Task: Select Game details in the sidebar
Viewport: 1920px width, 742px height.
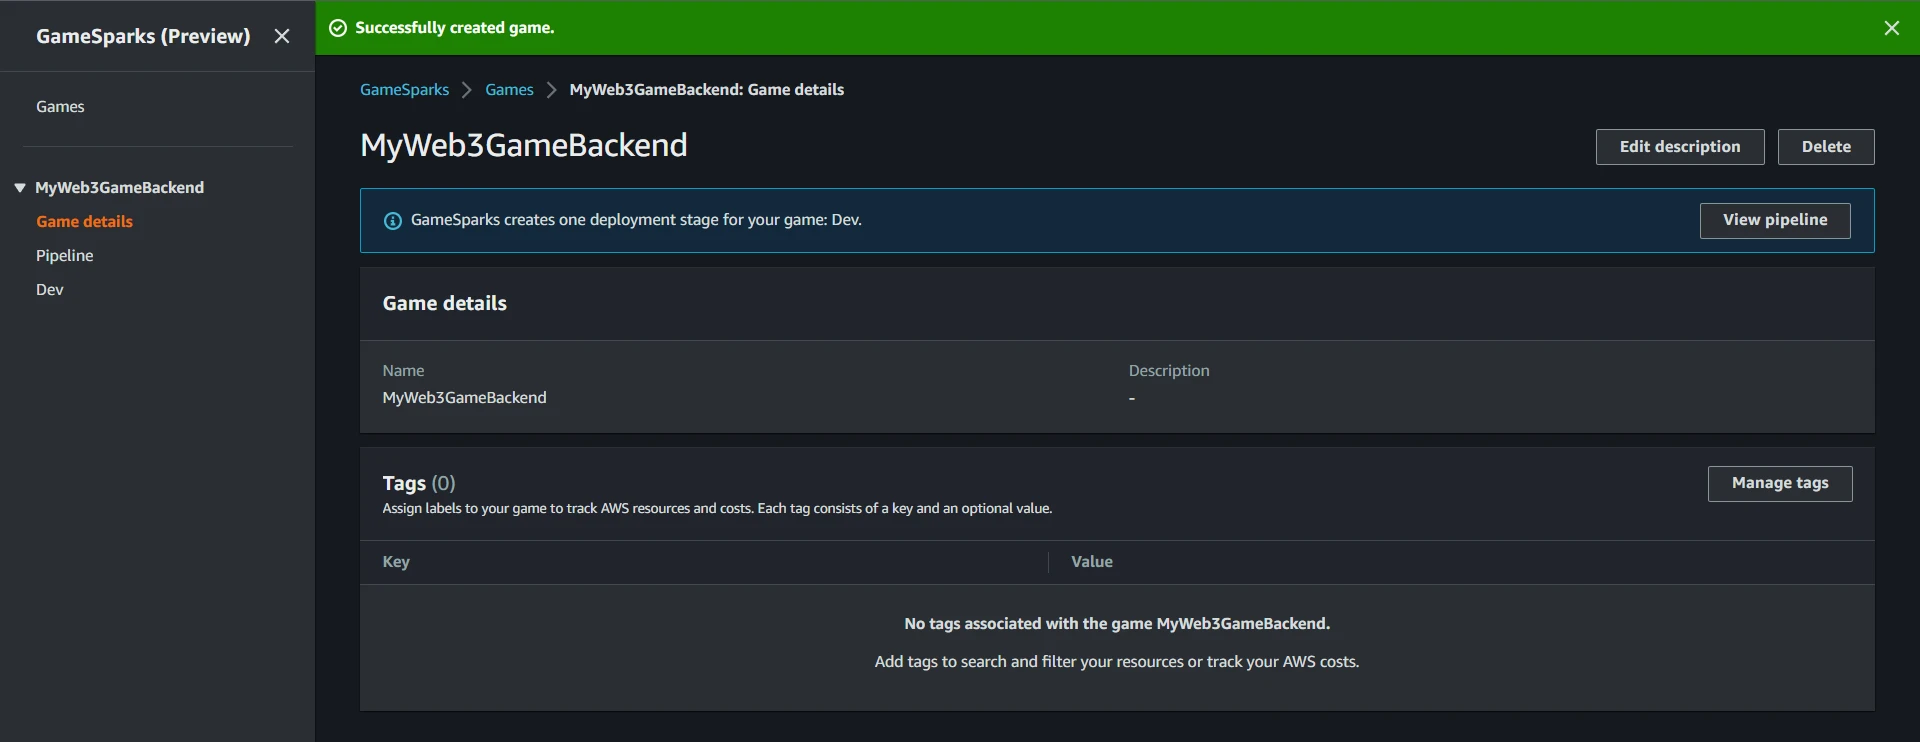Action: click(84, 222)
